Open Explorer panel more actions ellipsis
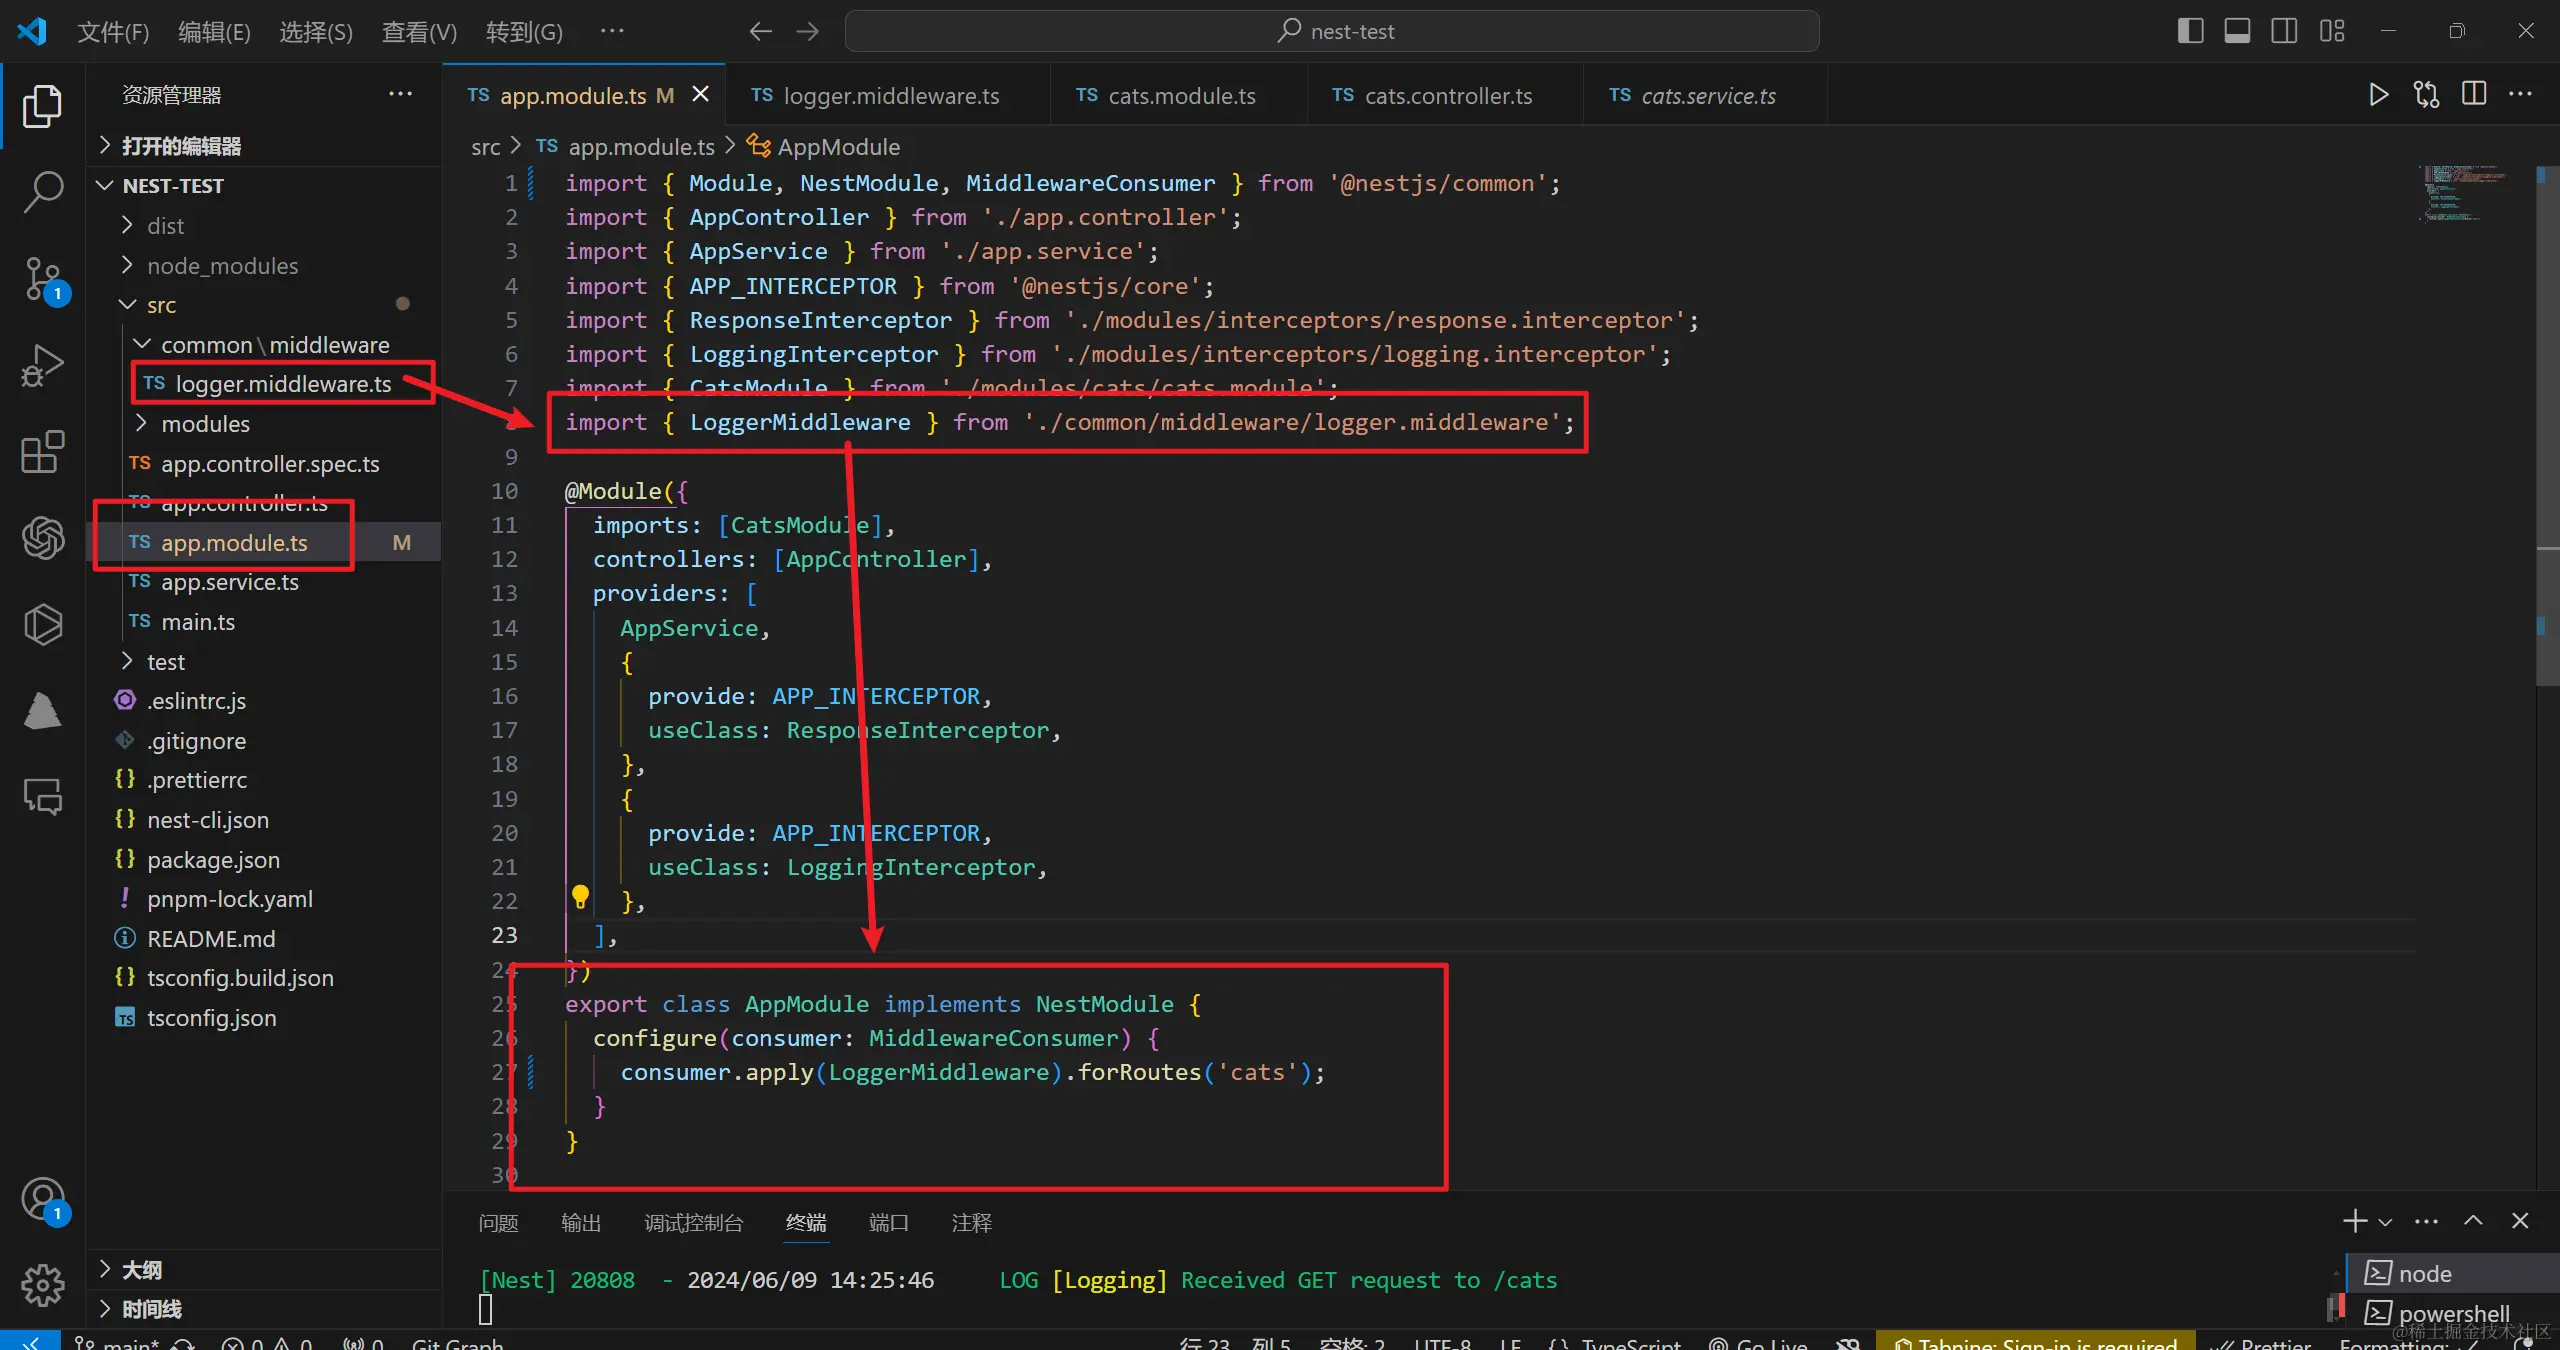 [400, 94]
